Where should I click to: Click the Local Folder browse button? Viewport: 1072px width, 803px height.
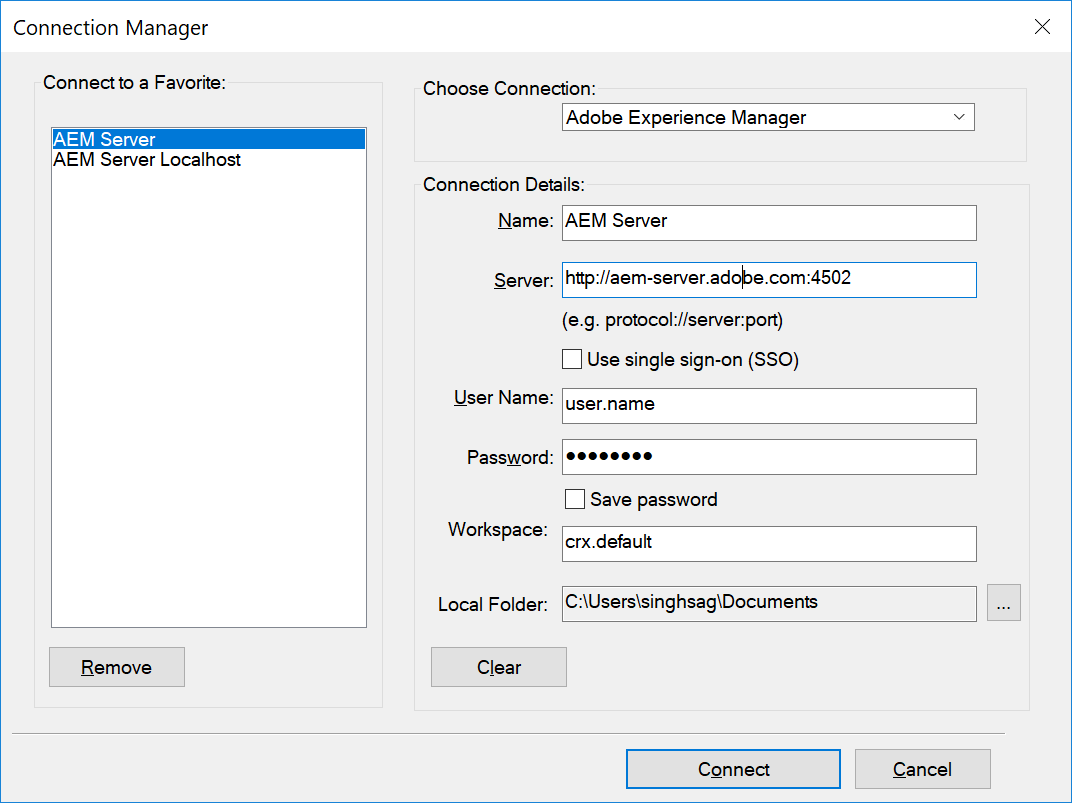pos(1004,602)
